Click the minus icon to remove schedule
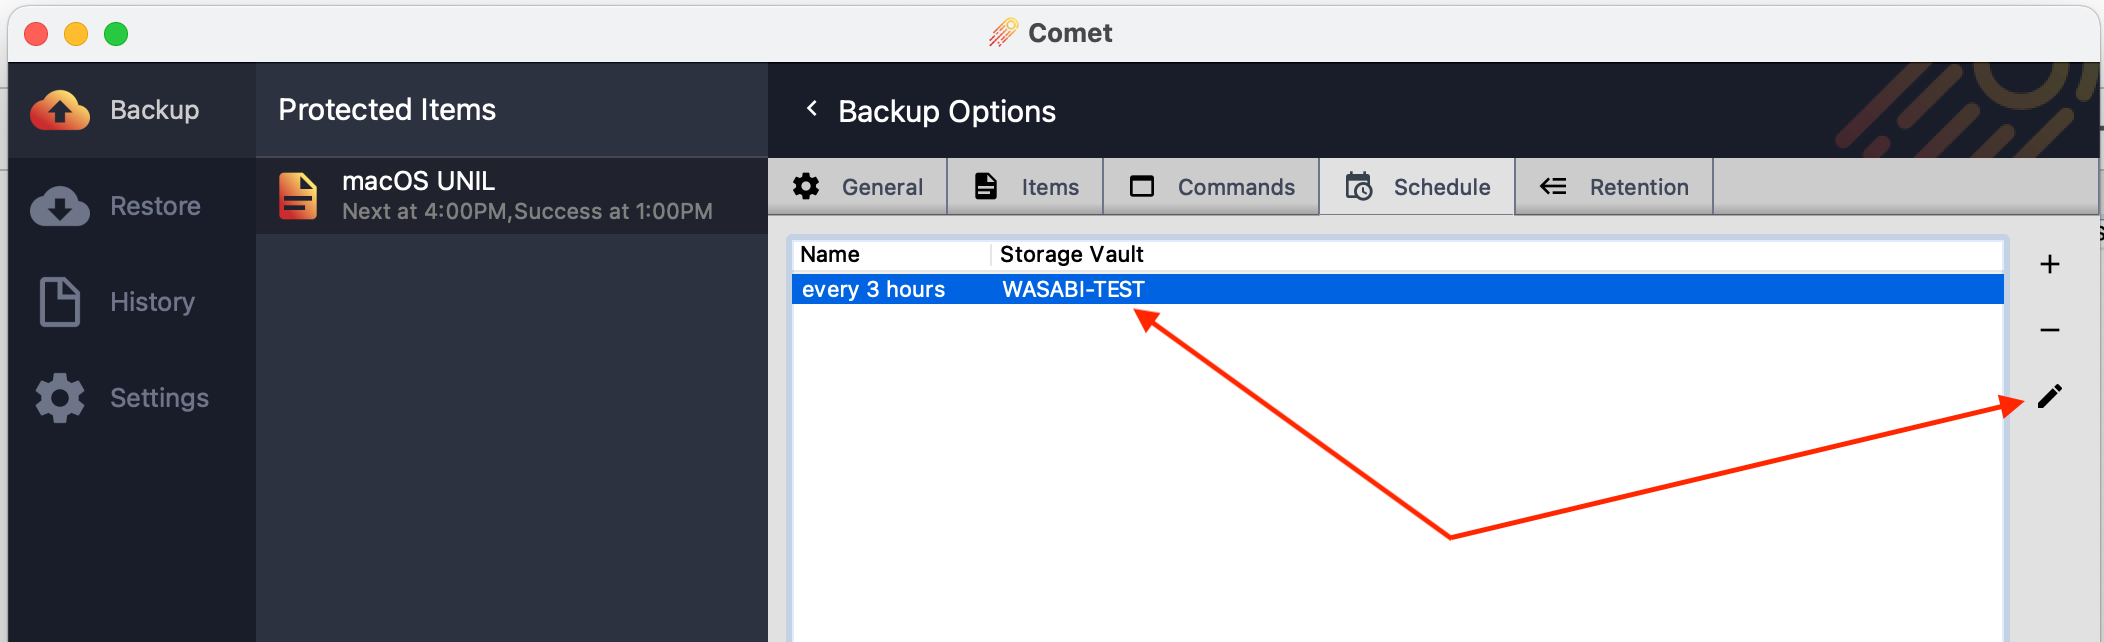This screenshot has height=642, width=2104. 2049,330
